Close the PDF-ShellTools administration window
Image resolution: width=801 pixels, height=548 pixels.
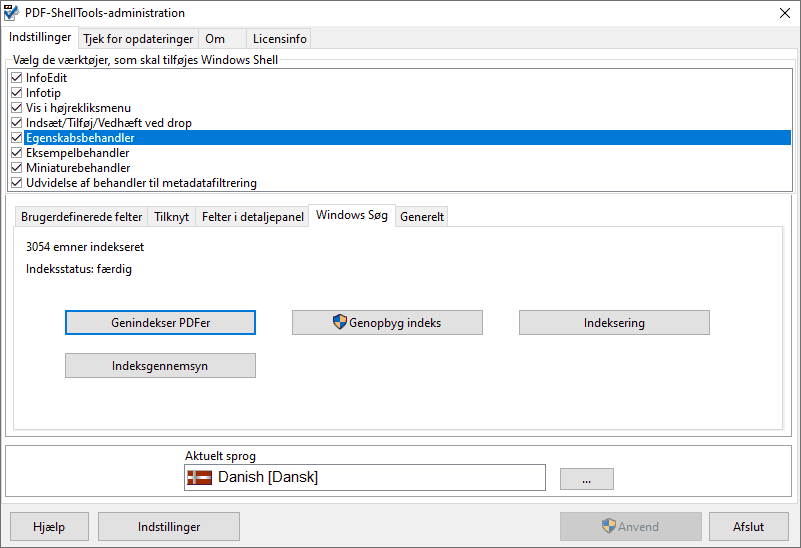[x=785, y=13]
